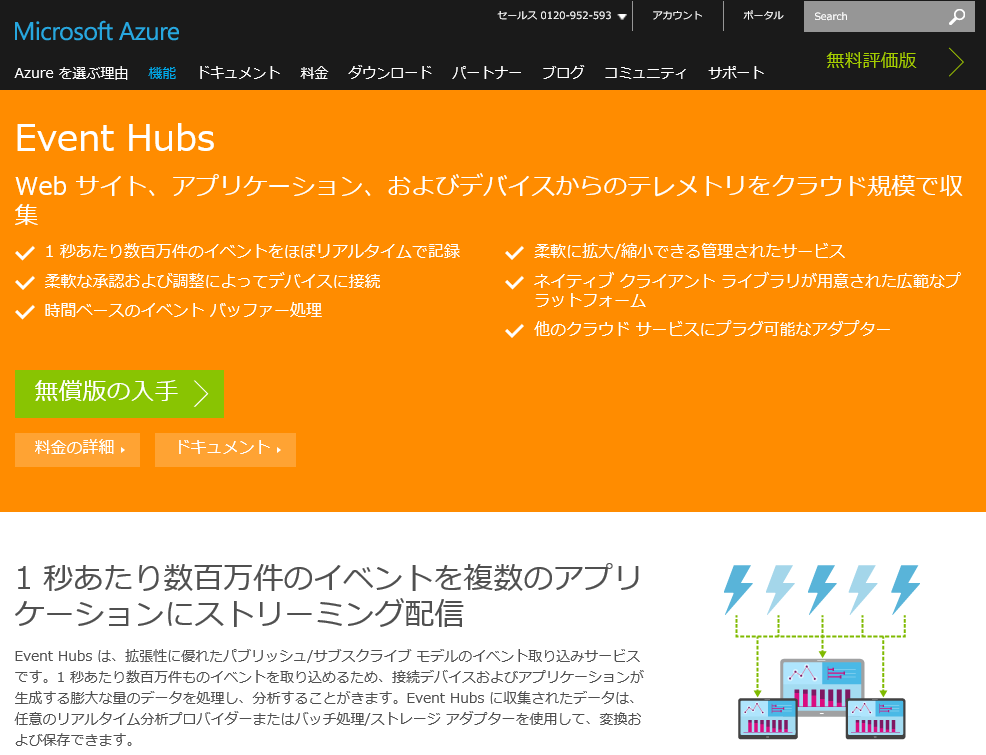Click the green 無償版の入手 button
Image resolution: width=986 pixels, height=755 pixels.
(119, 394)
